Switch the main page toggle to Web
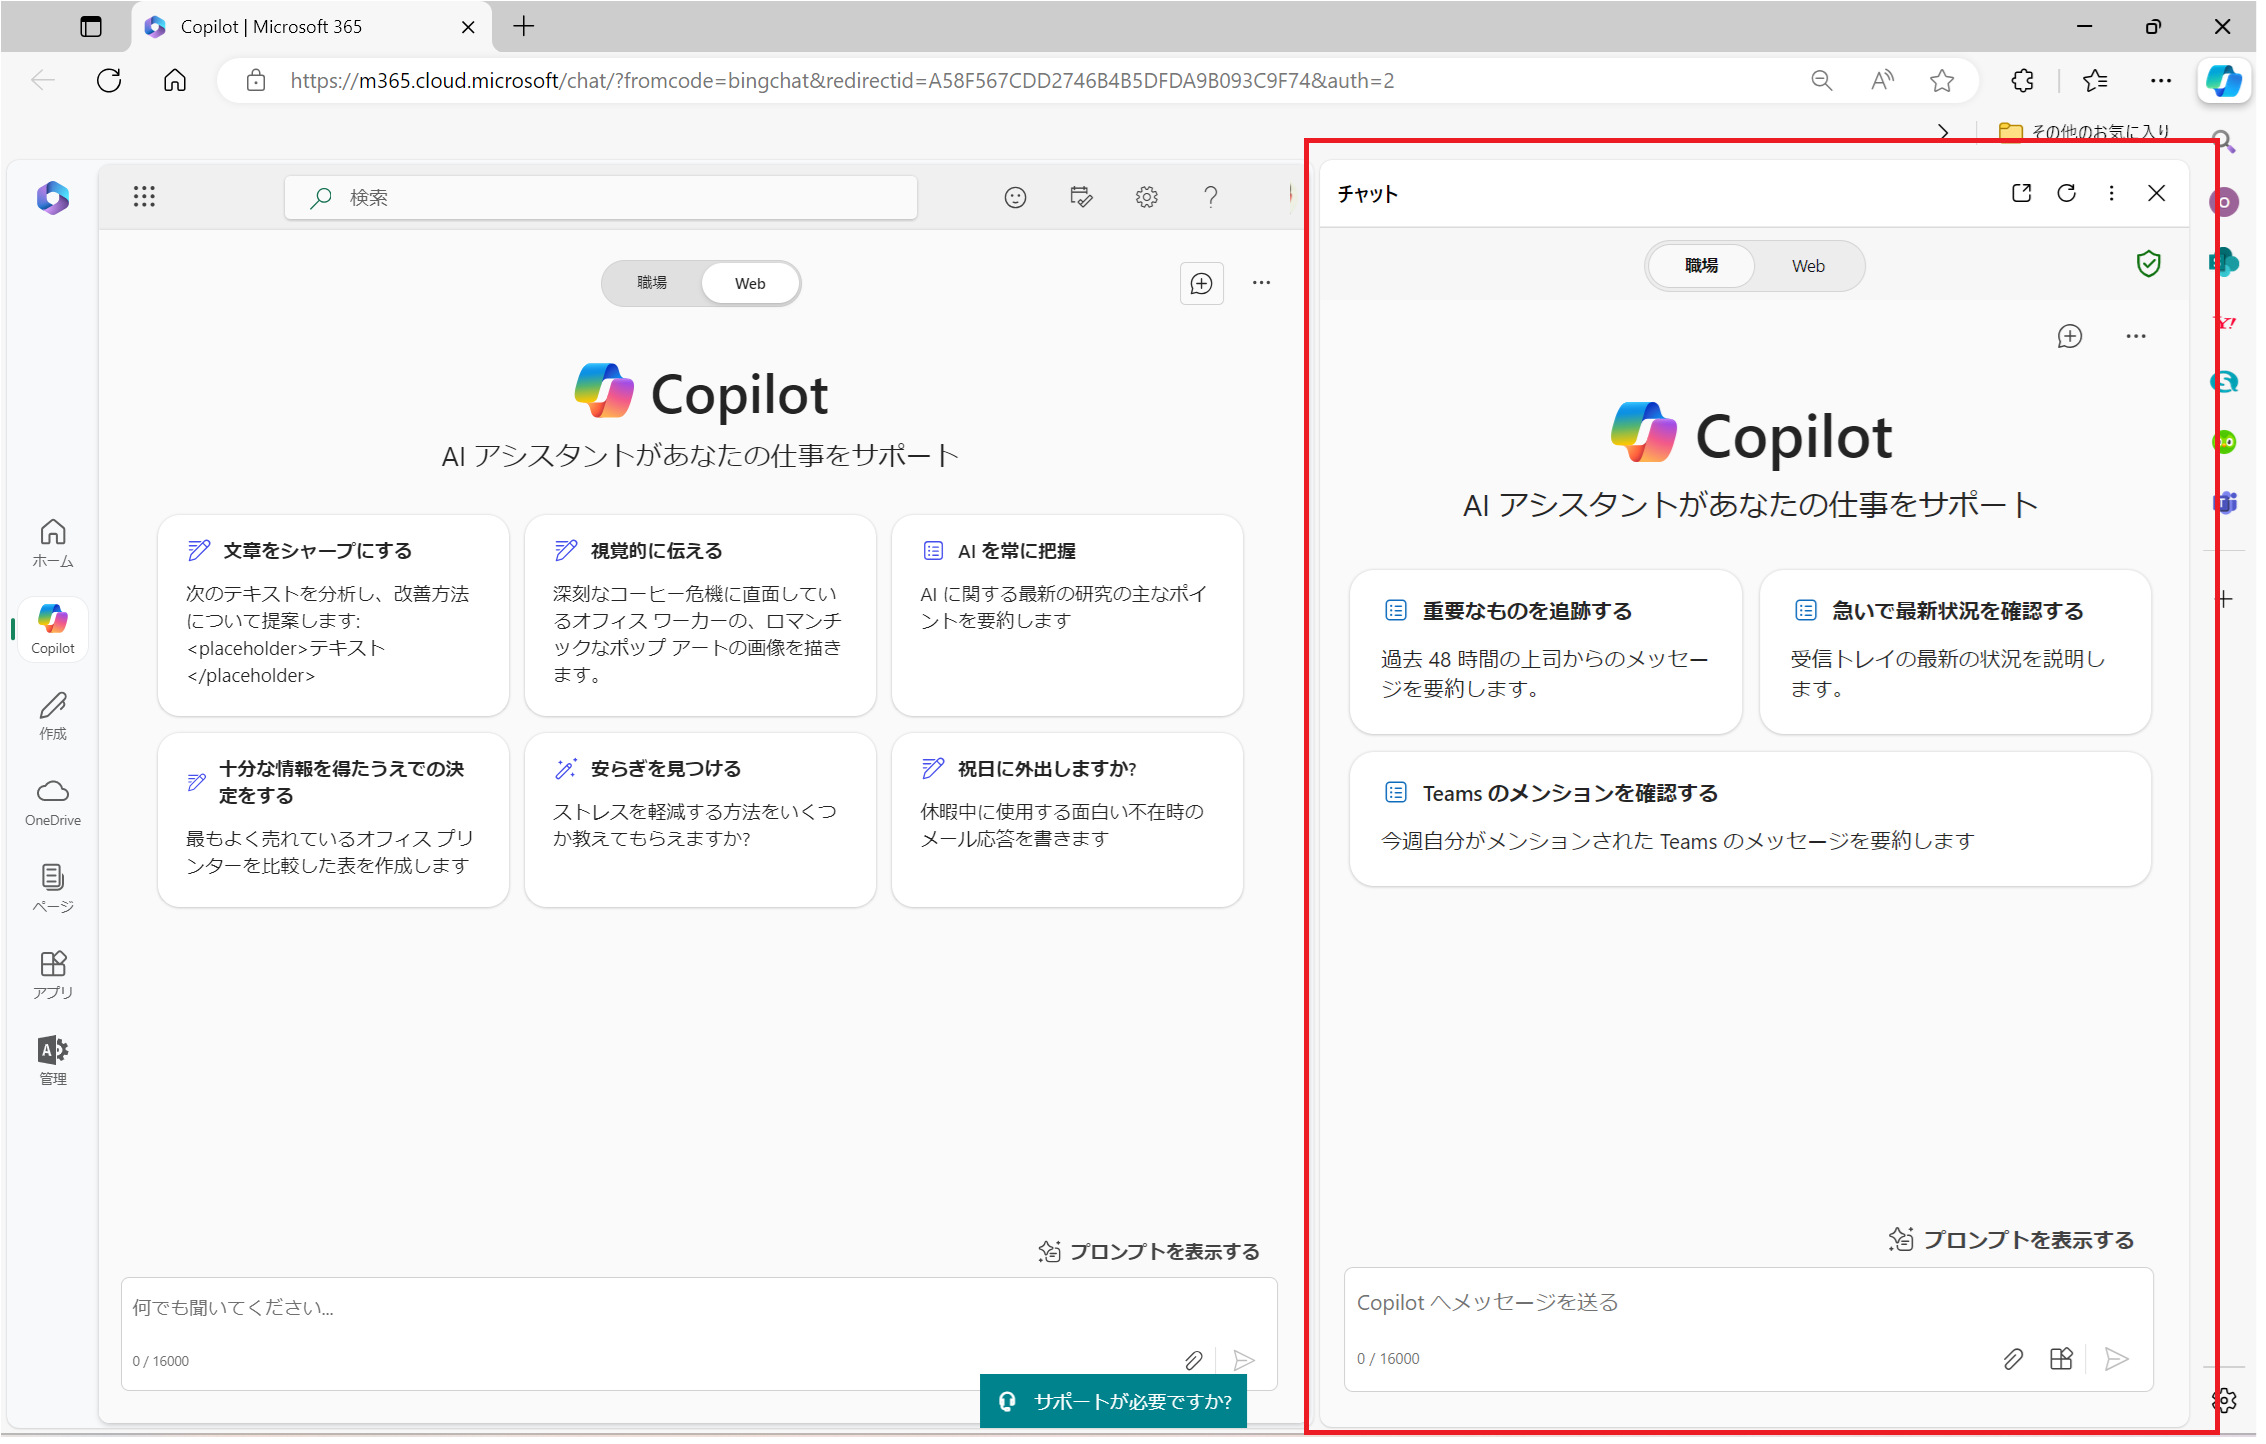The width and height of the screenshot is (2266, 1444). pos(750,283)
